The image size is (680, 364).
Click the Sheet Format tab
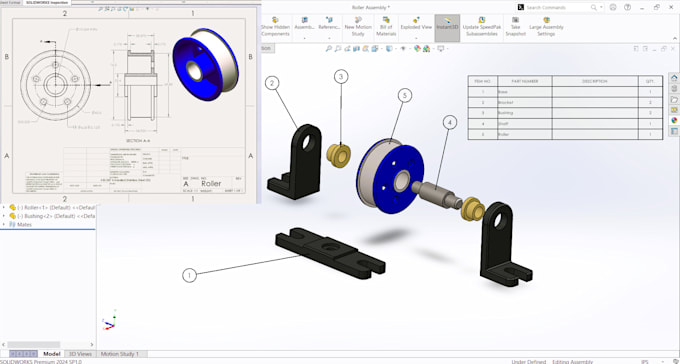point(10,3)
